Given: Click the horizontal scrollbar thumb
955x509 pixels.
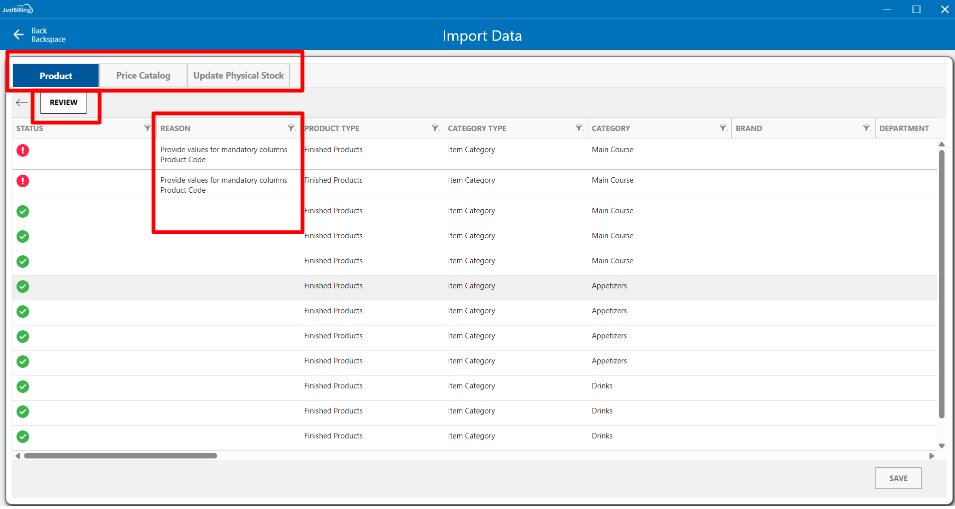Looking at the screenshot, I should coord(120,455).
